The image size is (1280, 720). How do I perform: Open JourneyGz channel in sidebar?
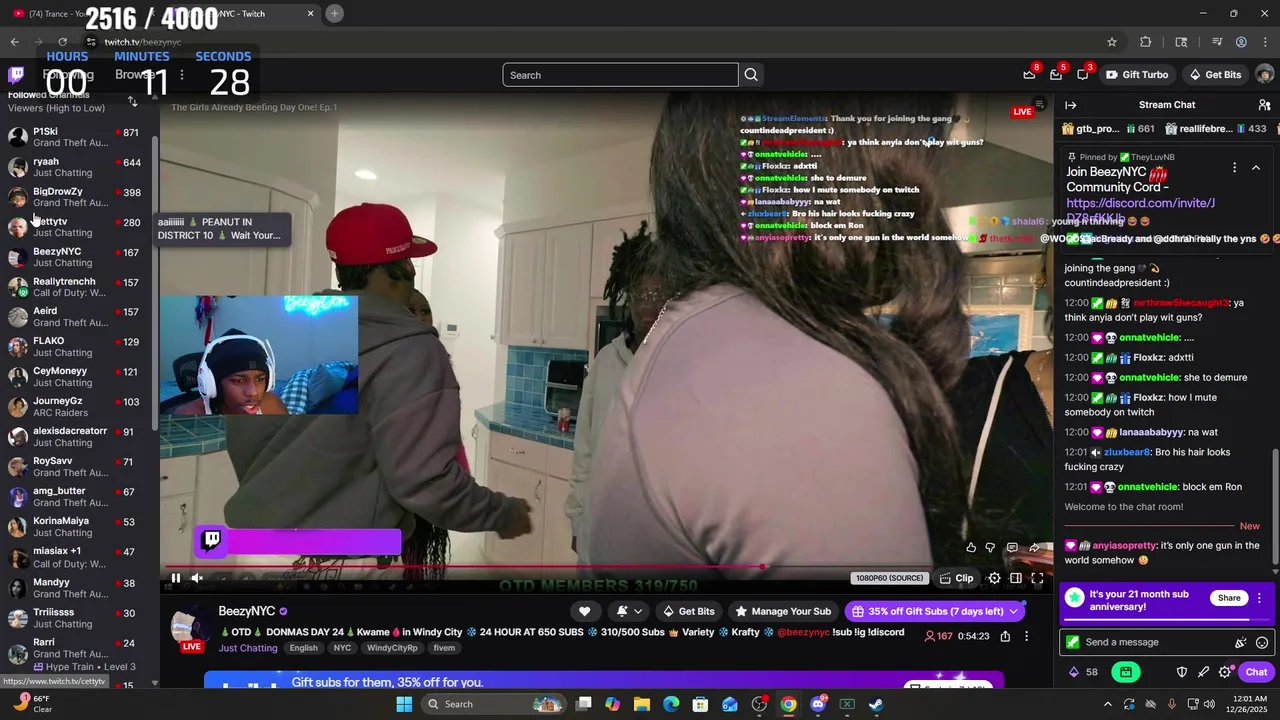[77, 407]
